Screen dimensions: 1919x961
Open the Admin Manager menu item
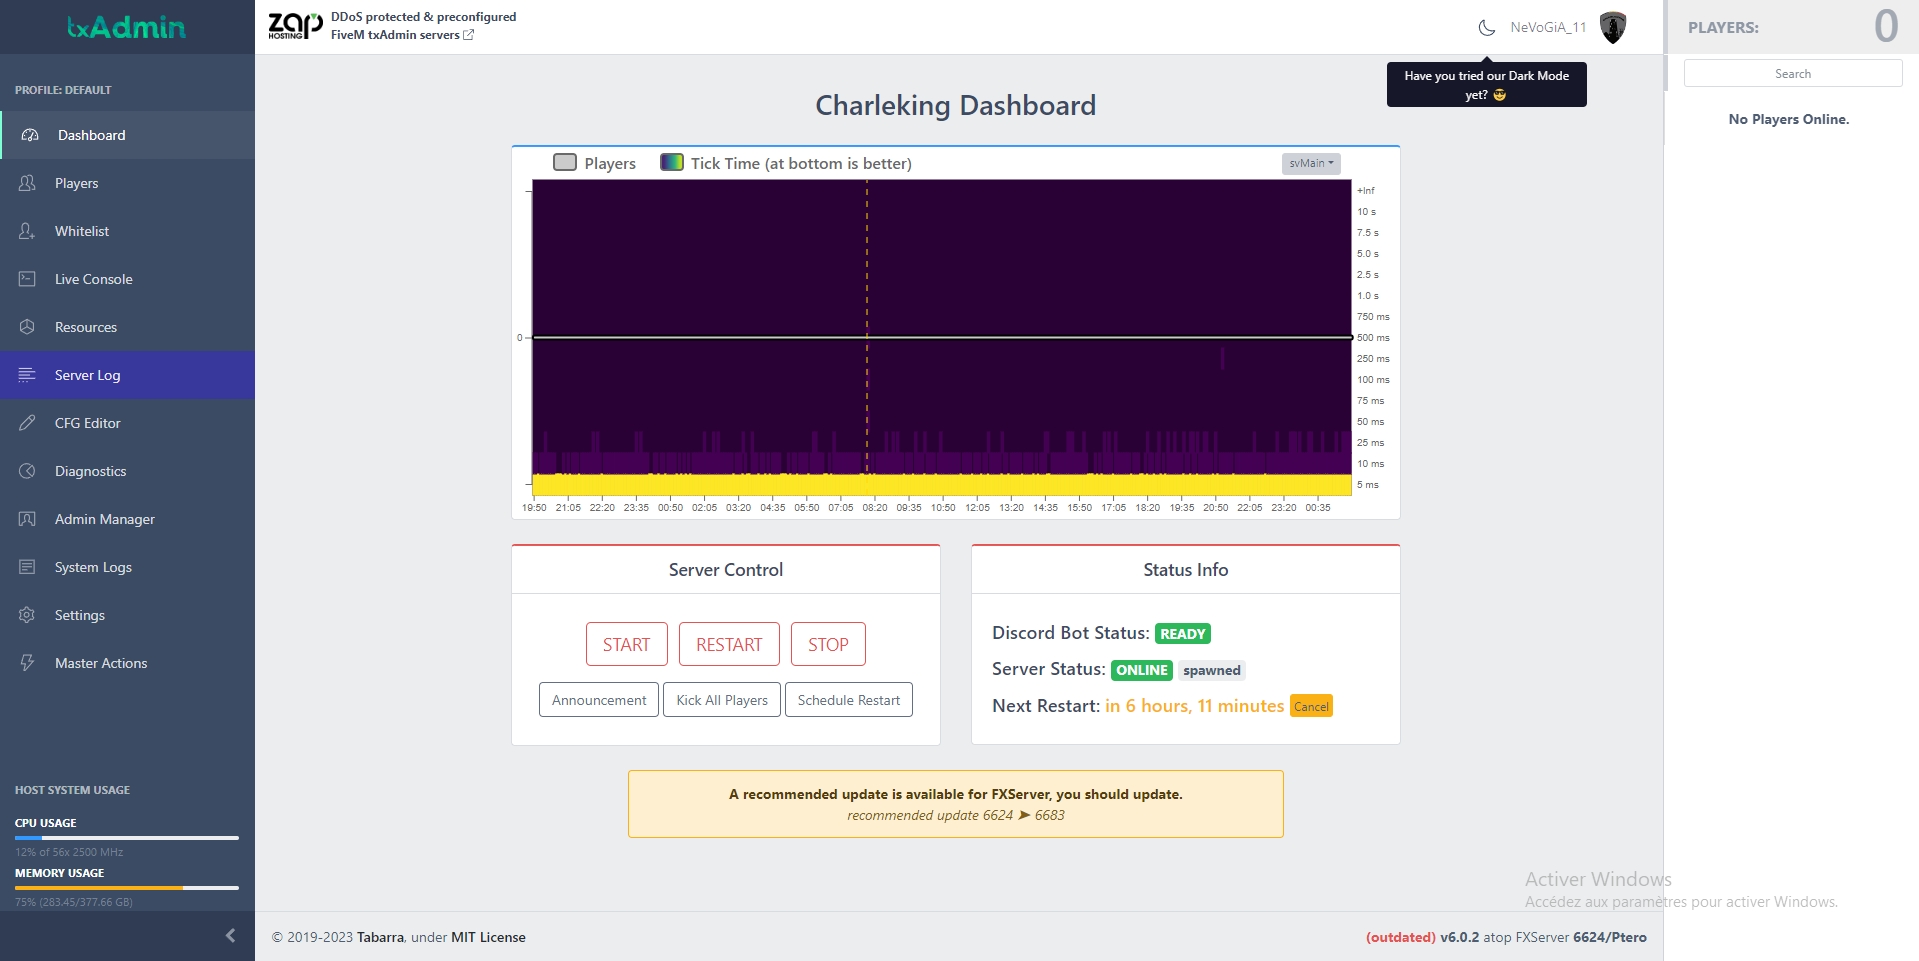(104, 519)
